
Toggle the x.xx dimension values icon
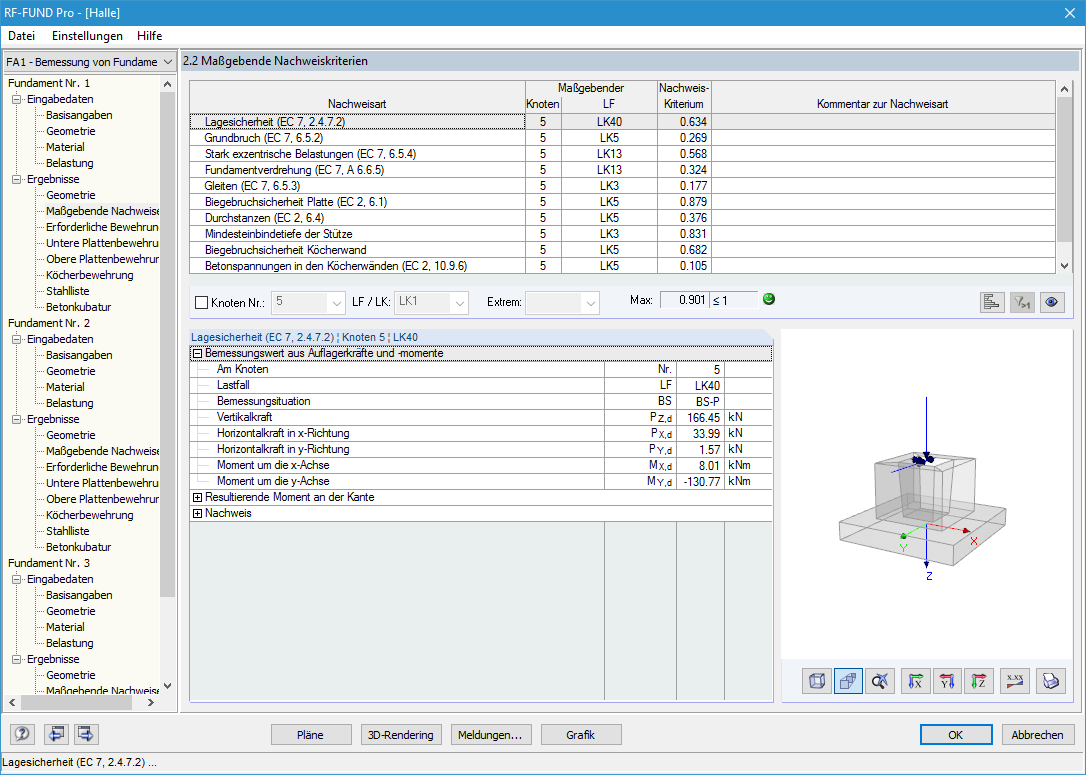click(1015, 682)
